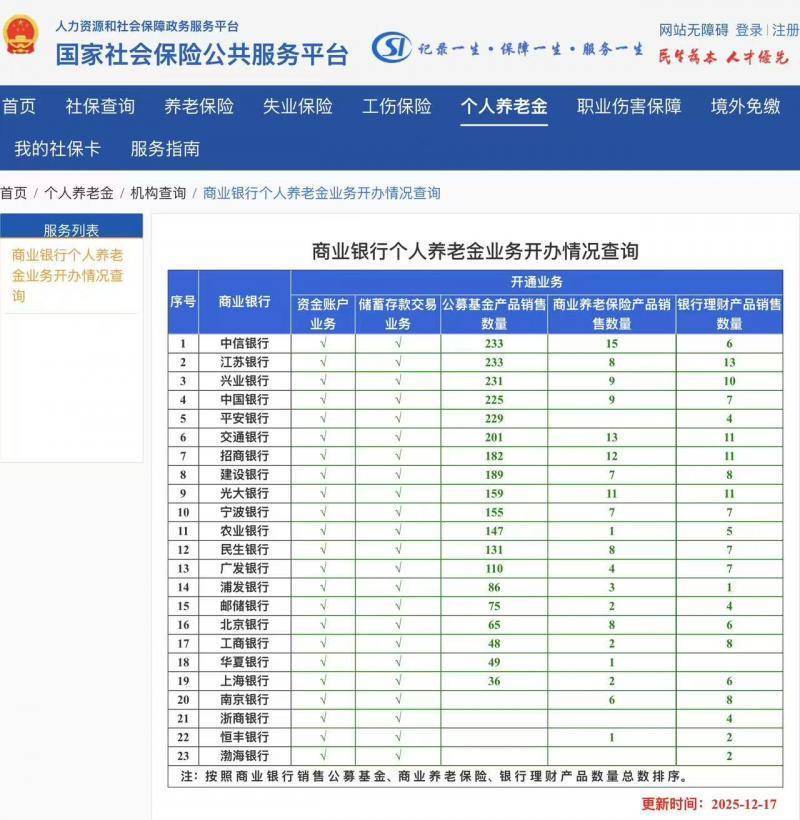Go to the 养老保险 section
Image resolution: width=800 pixels, height=820 pixels.
199,107
